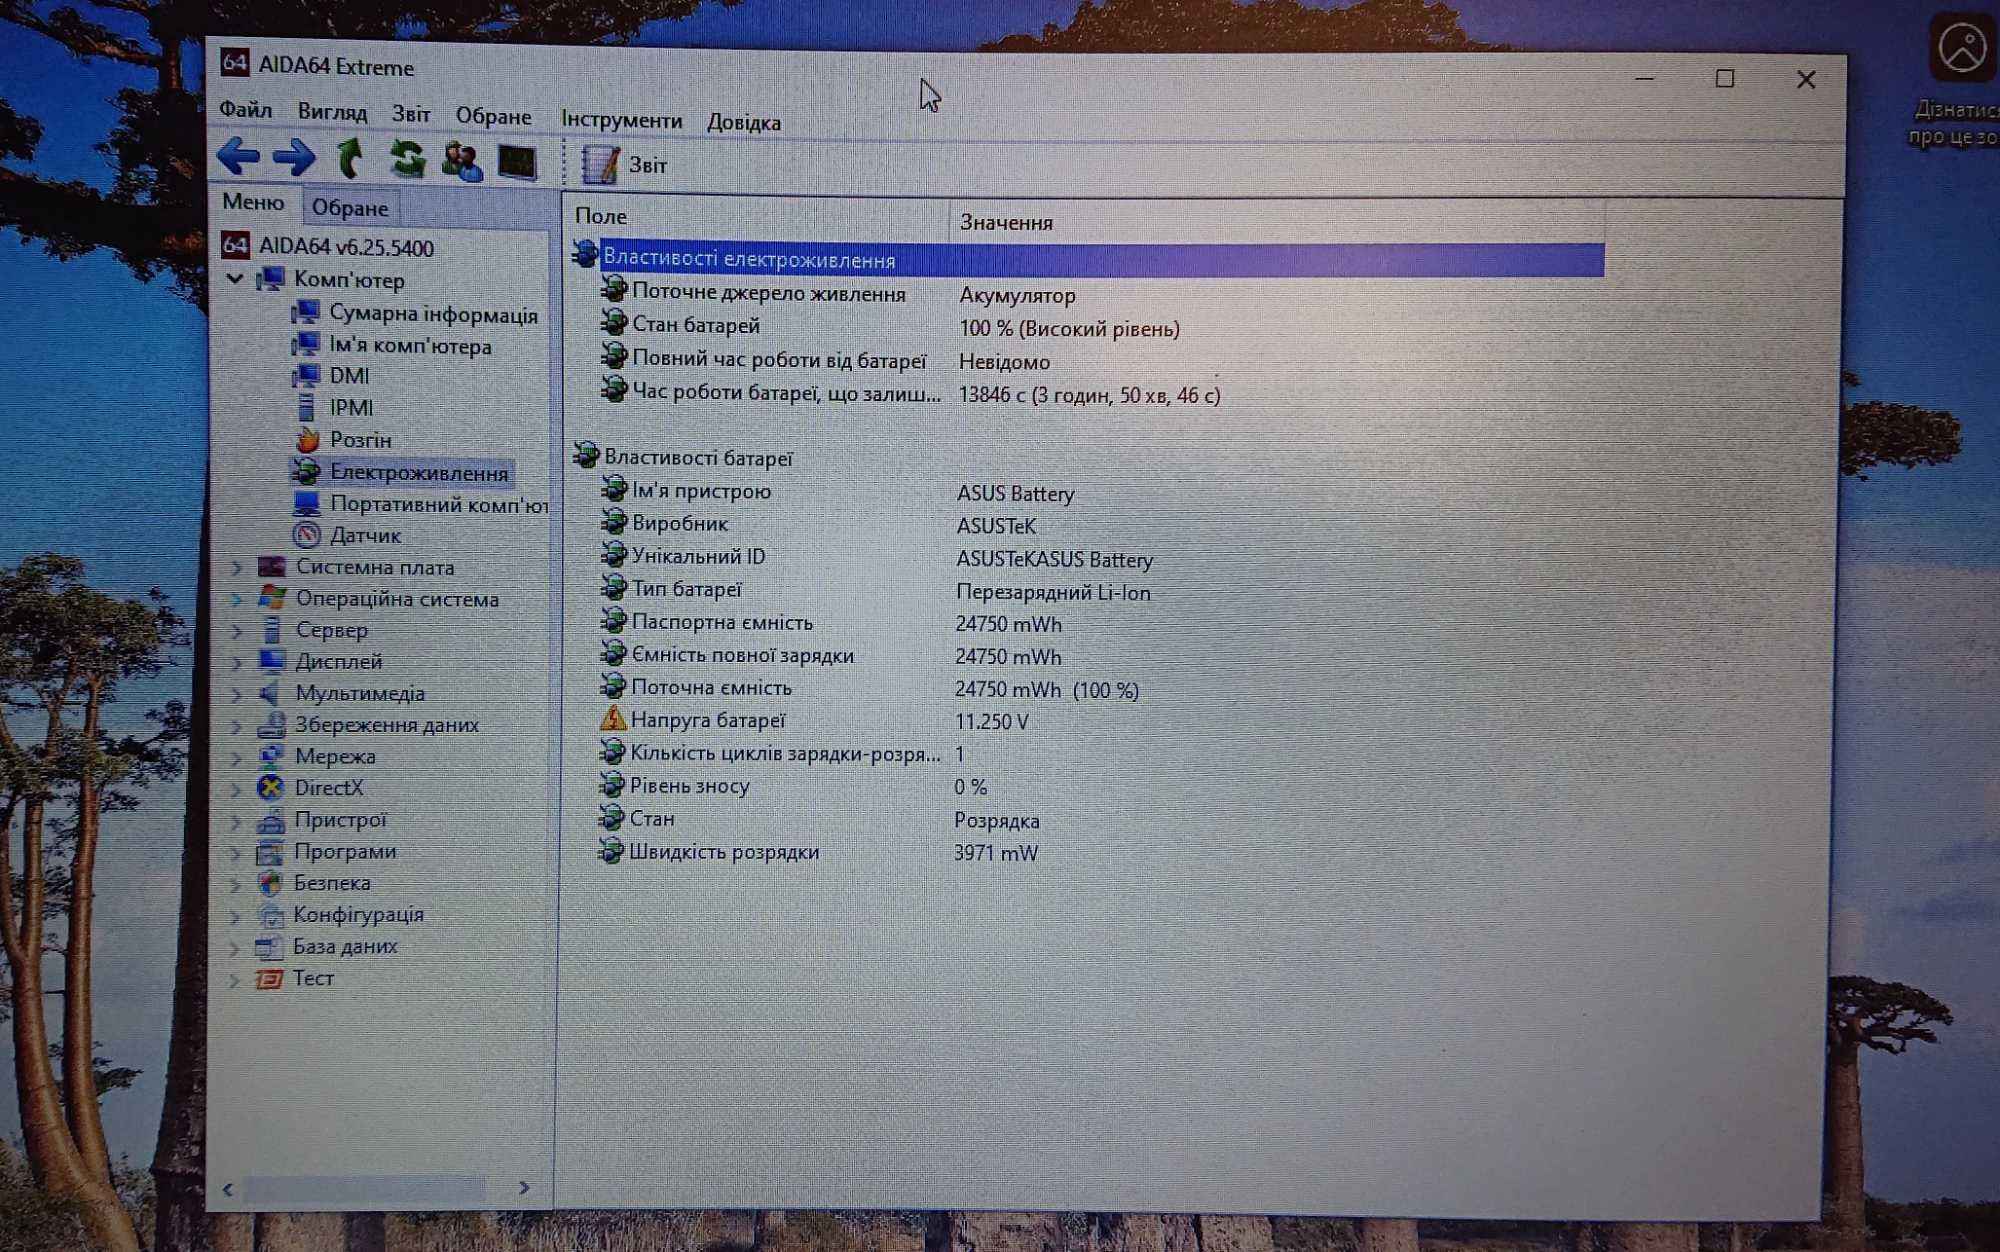Click the green up-level arrow icon
This screenshot has width=2000, height=1252.
350,158
